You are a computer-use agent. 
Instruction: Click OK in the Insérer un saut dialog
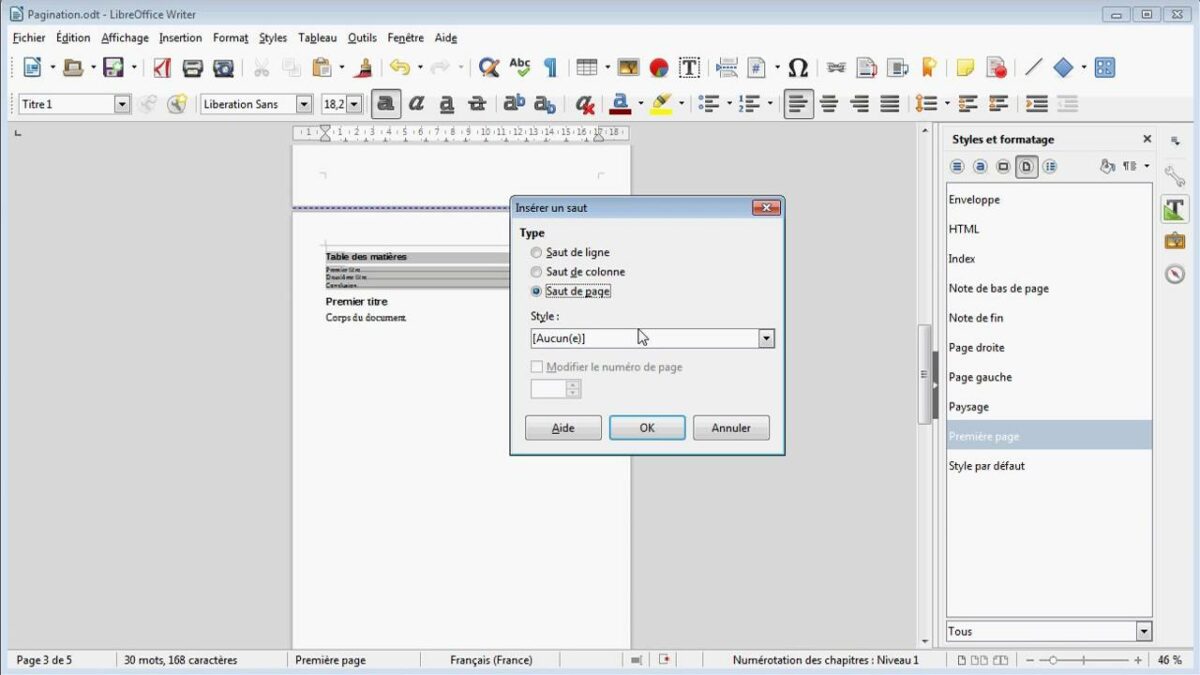(x=647, y=428)
